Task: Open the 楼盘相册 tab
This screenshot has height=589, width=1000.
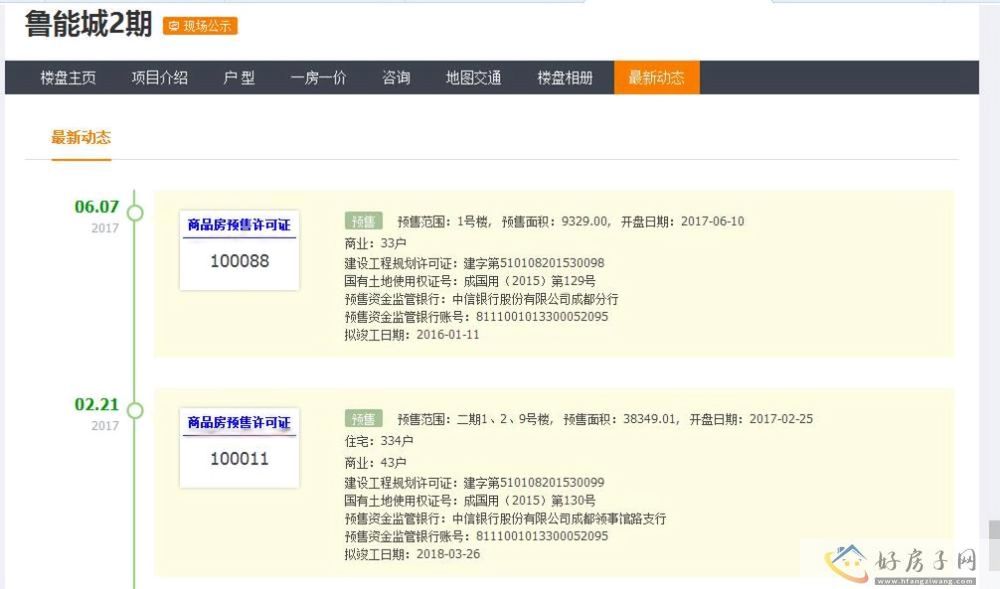Action: (x=564, y=78)
